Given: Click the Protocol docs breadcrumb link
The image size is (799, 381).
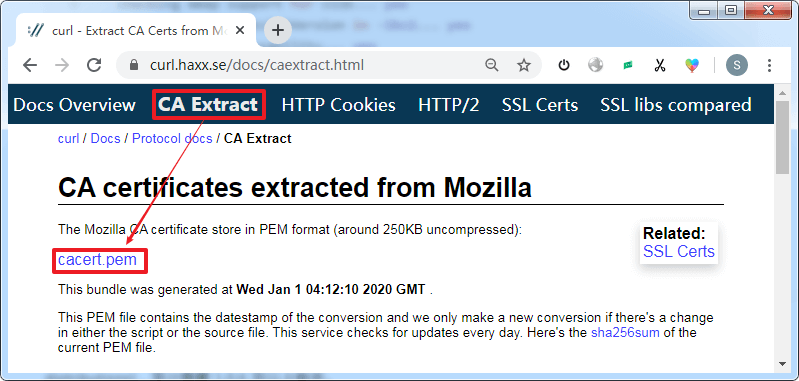Looking at the screenshot, I should tap(172, 139).
